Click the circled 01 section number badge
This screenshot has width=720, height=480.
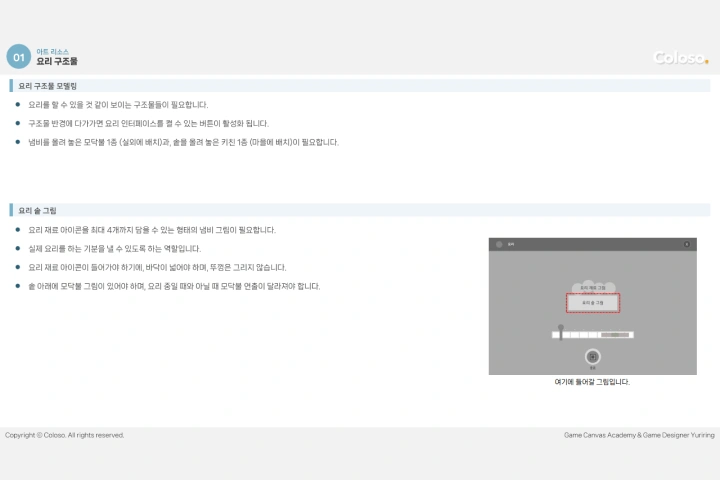19,56
